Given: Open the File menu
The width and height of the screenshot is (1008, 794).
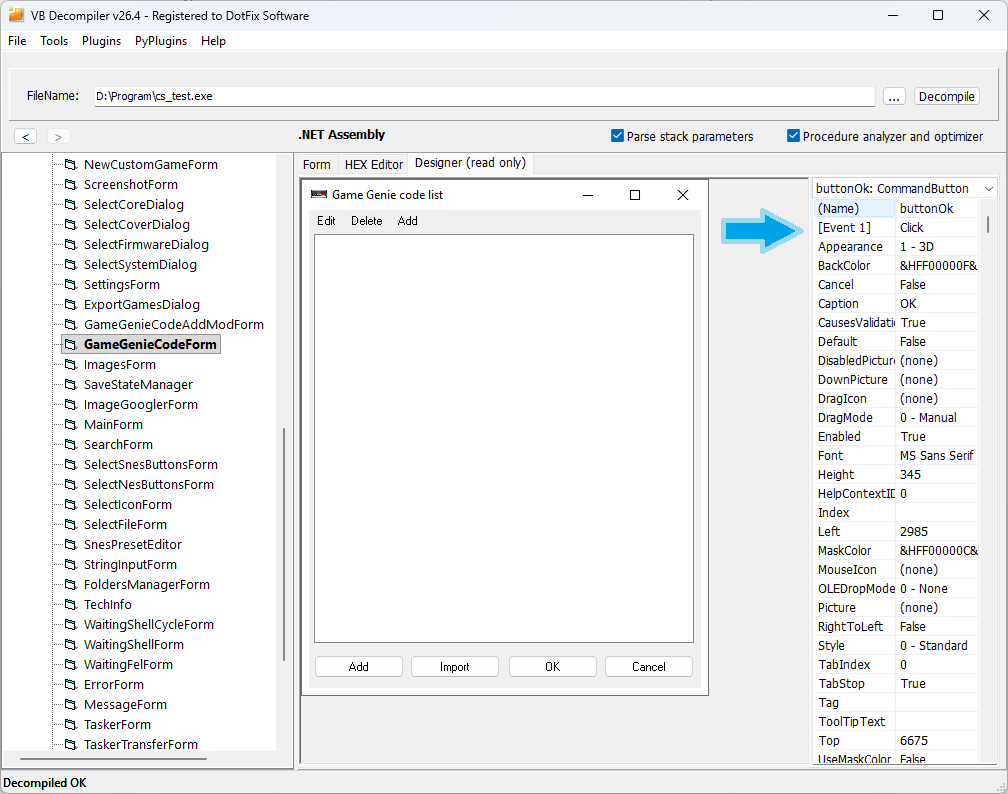Looking at the screenshot, I should [17, 41].
